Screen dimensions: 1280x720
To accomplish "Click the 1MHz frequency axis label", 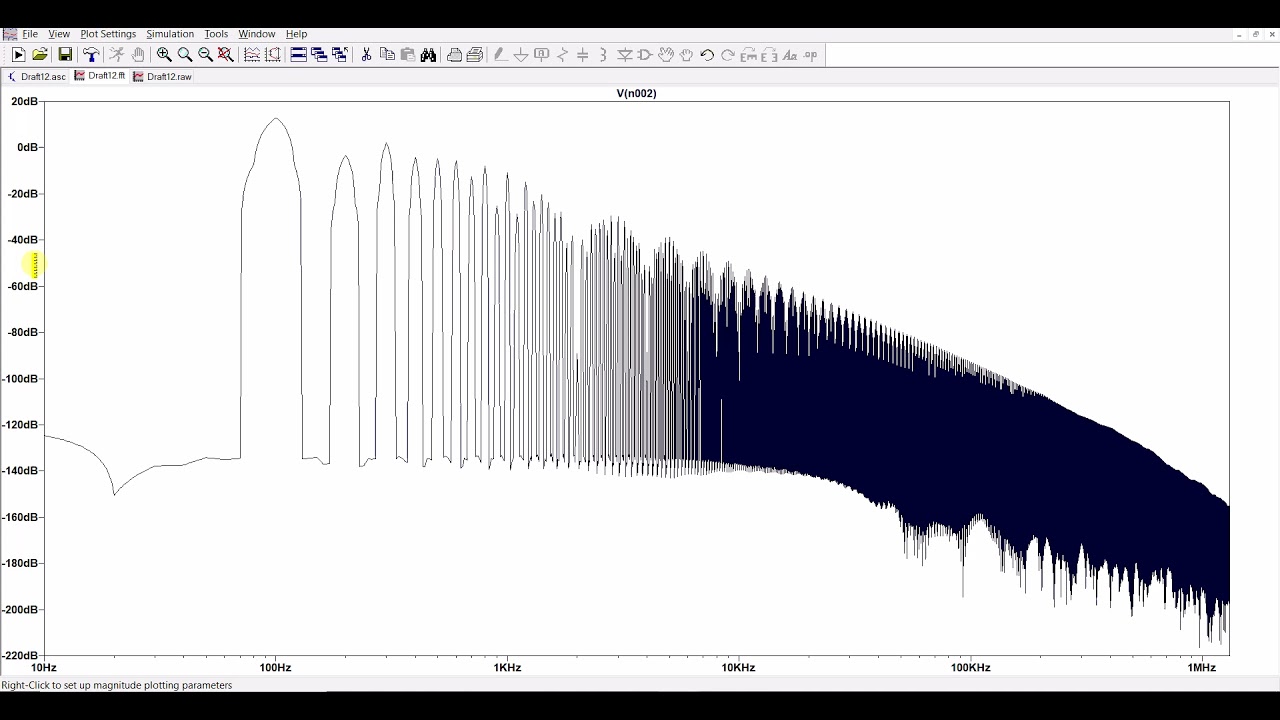I will tap(1202, 667).
